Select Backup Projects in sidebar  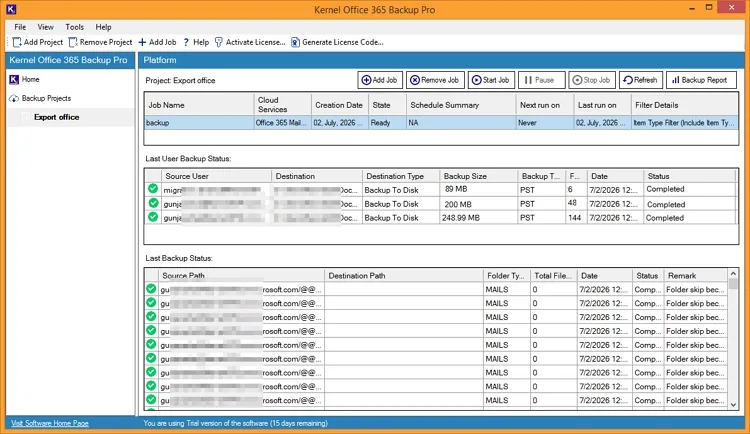click(x=46, y=98)
